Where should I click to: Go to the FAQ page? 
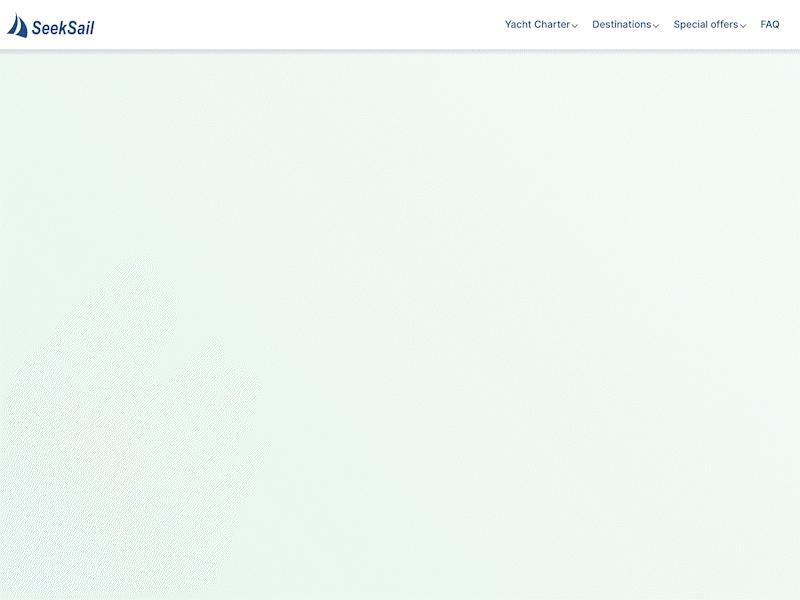pos(769,24)
